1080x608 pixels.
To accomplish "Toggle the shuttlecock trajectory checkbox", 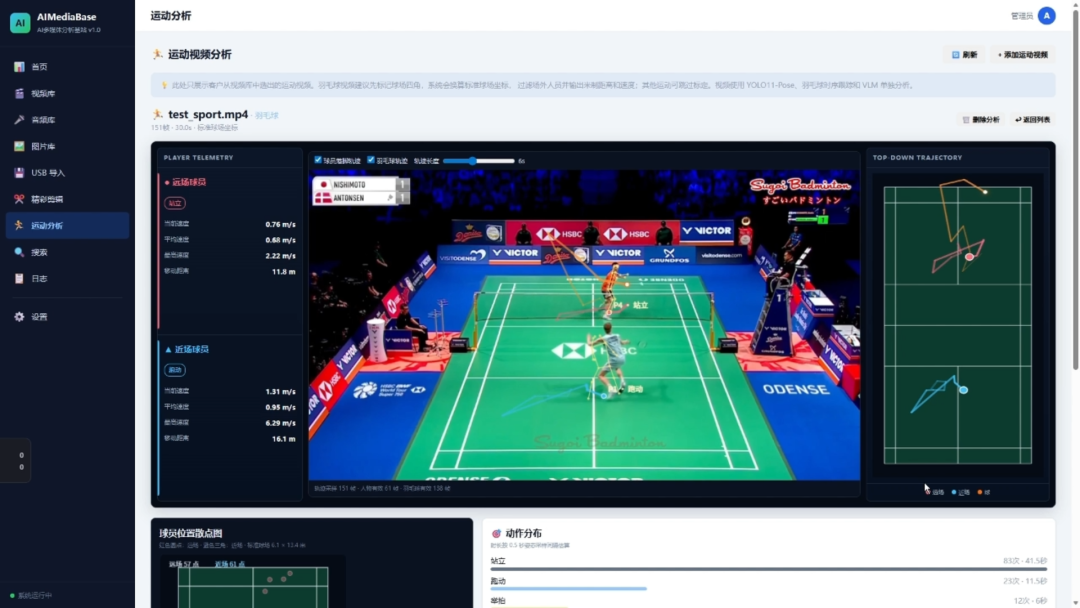I will (371, 160).
